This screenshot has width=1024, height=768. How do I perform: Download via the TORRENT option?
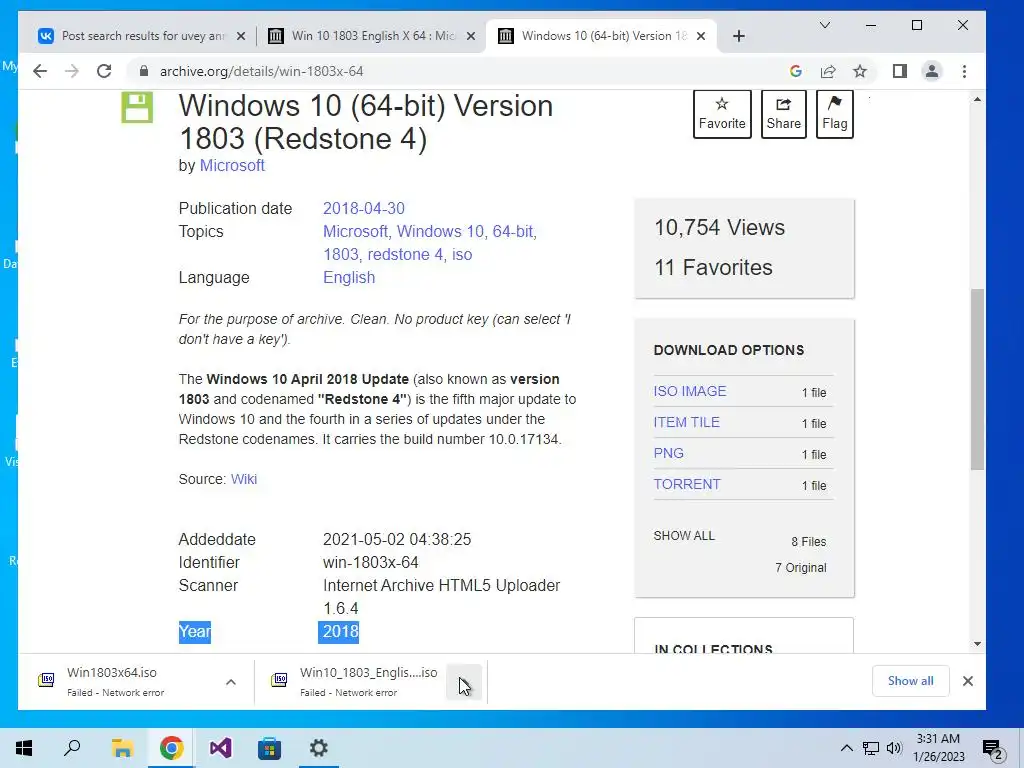tap(687, 484)
